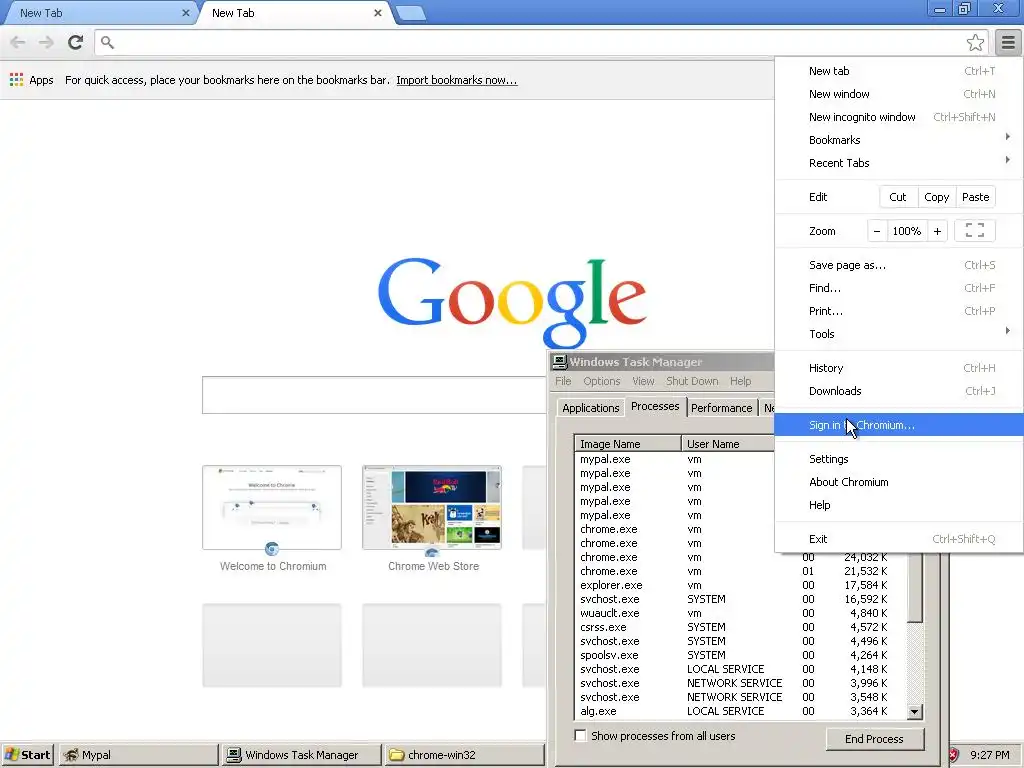The width and height of the screenshot is (1024, 768).
Task: Increase zoom with the plus button
Action: [937, 231]
